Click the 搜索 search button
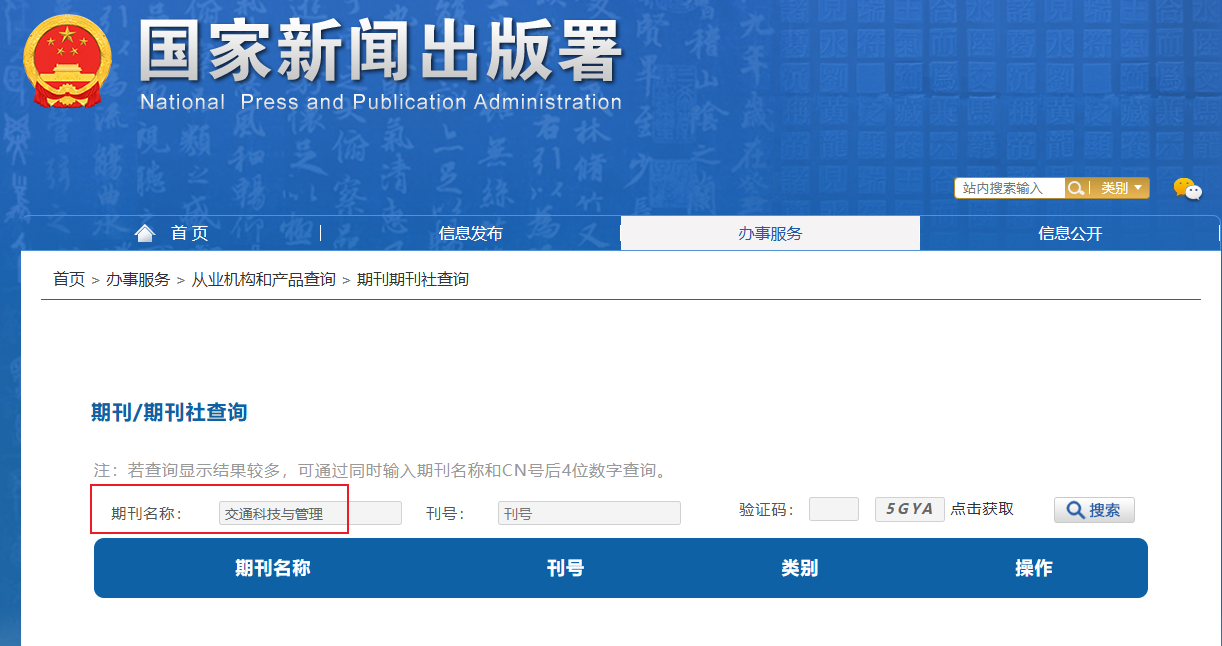 coord(1094,510)
